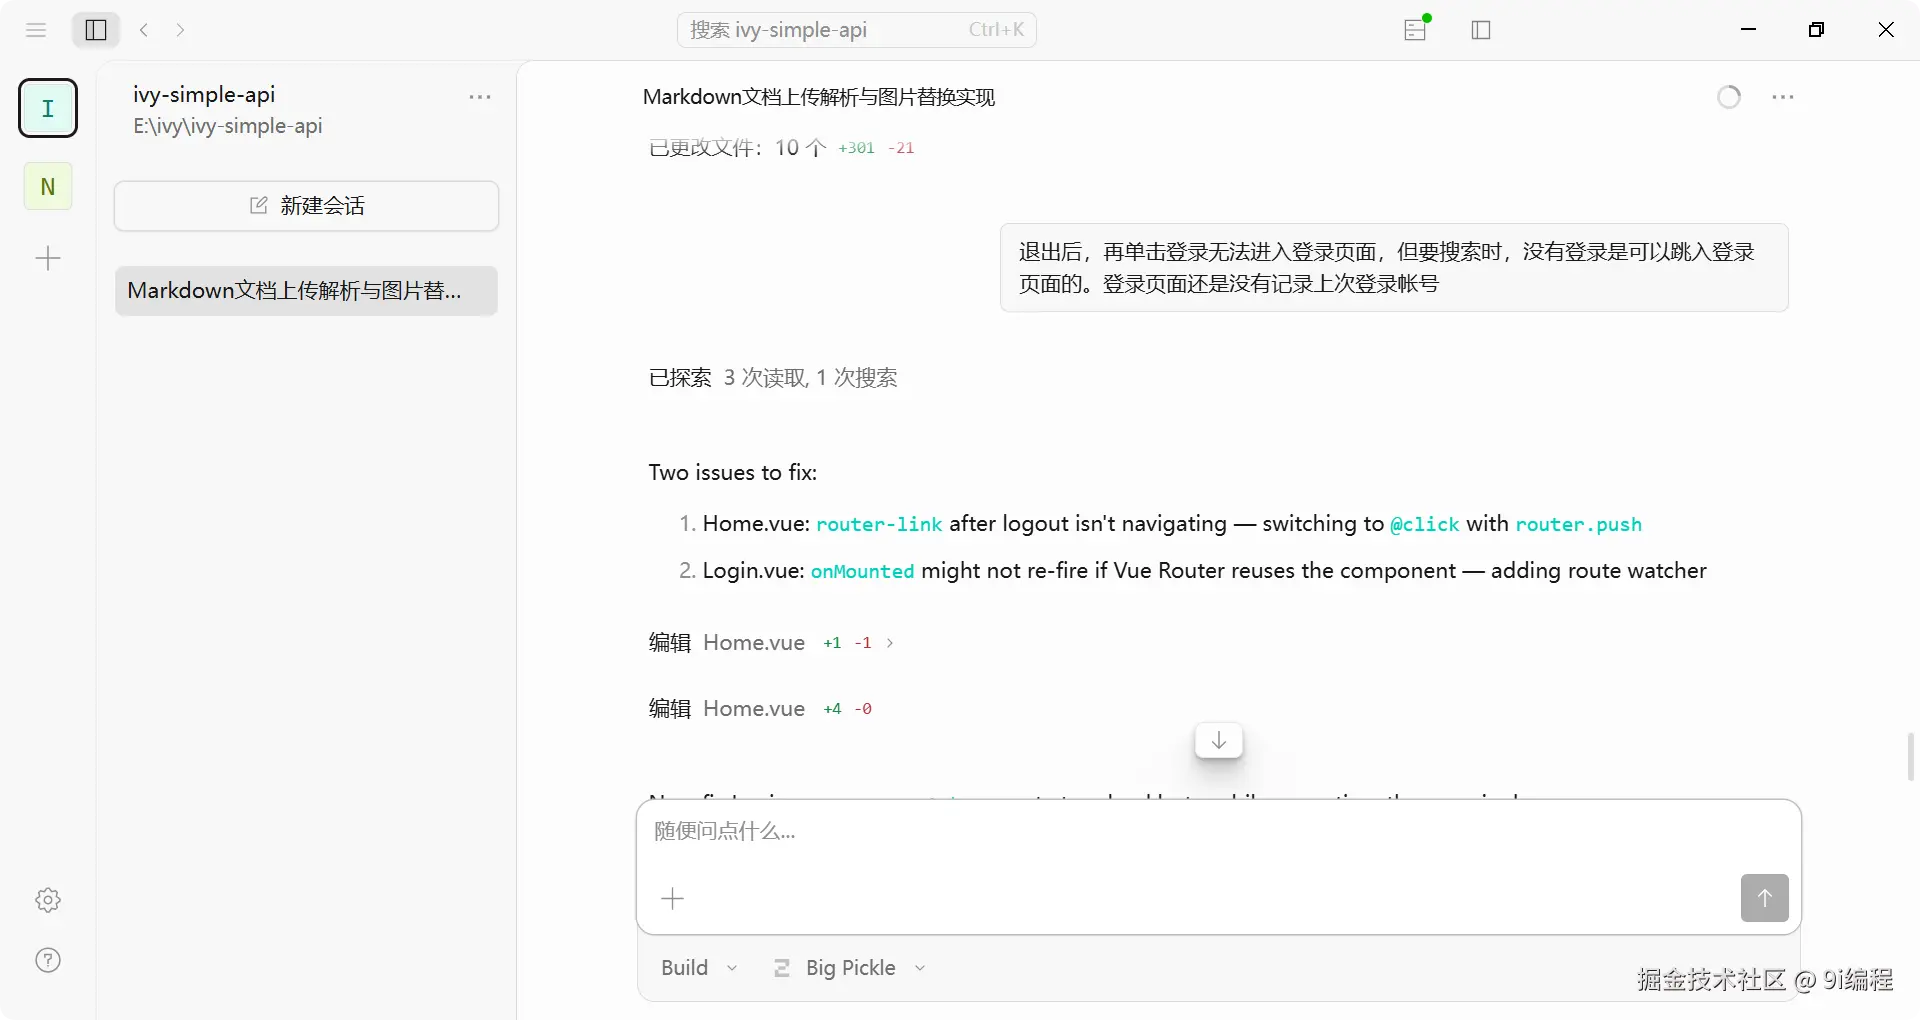This screenshot has height=1020, width=1920.
Task: Open help question mark icon
Action: click(x=48, y=960)
